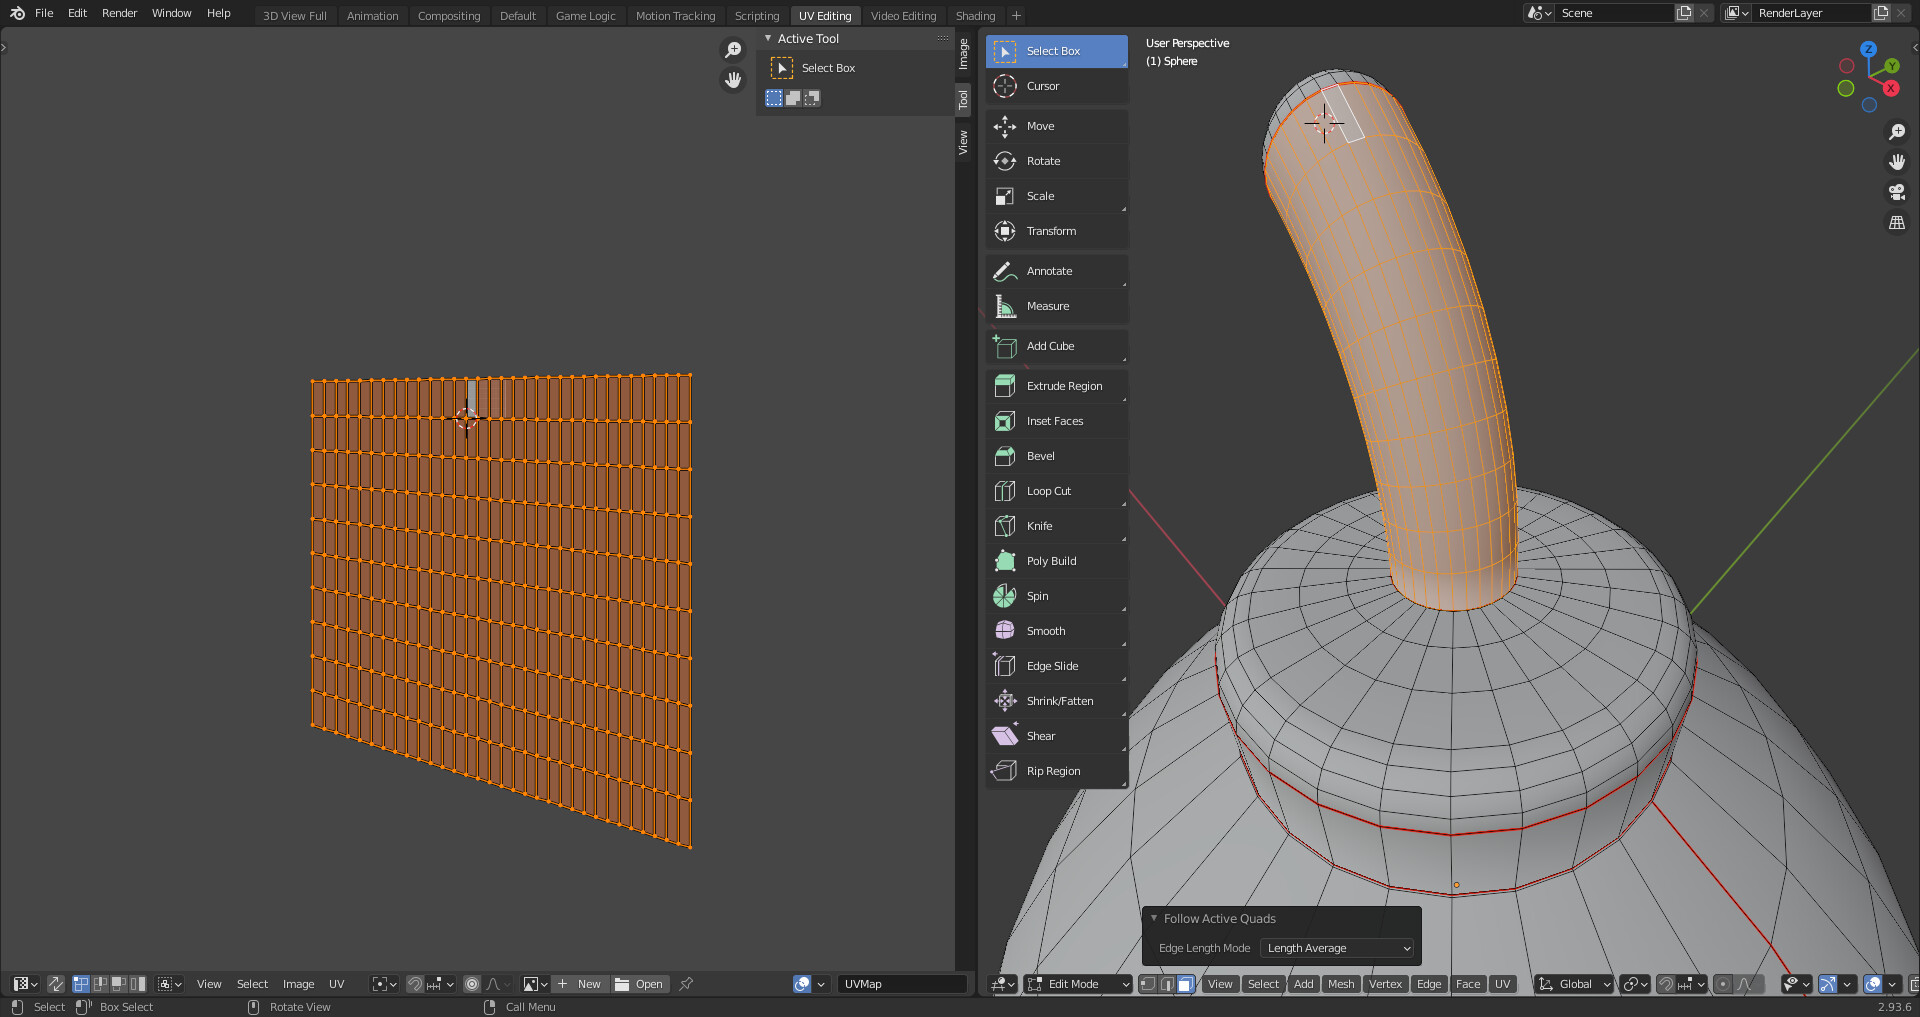1920x1017 pixels.
Task: Select the Measure tool
Action: [x=1056, y=306]
